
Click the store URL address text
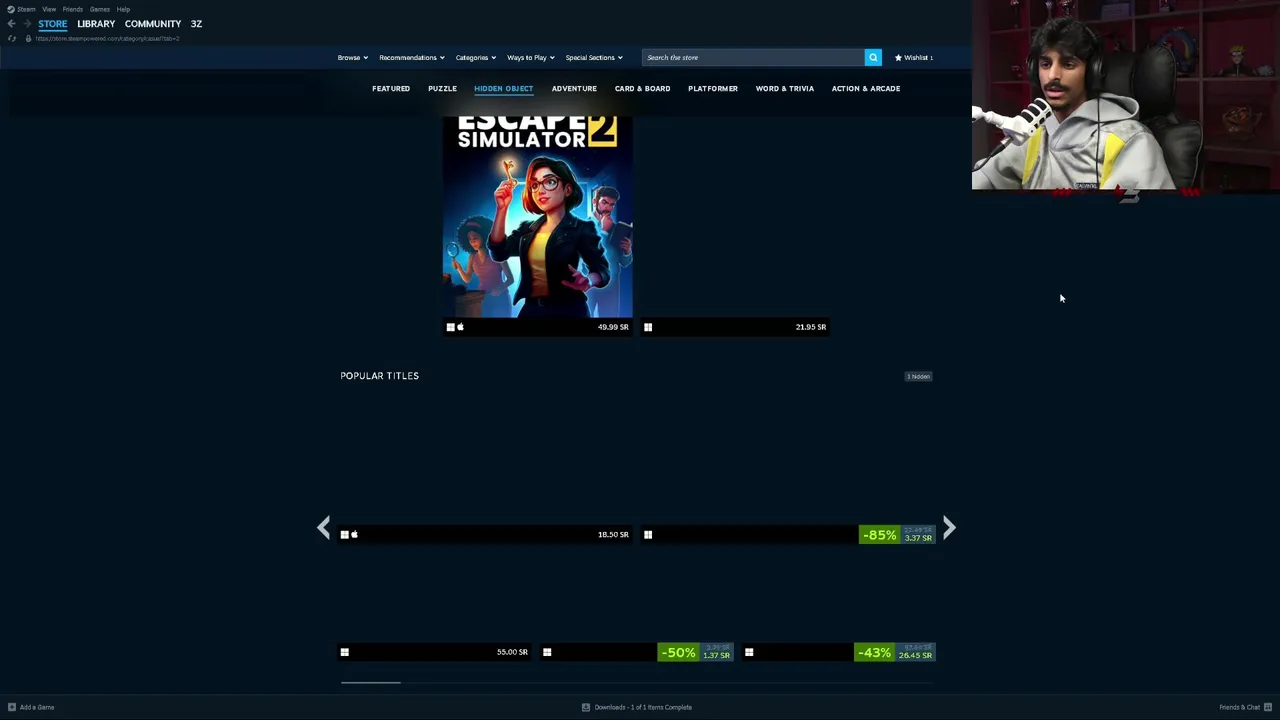pos(107,38)
